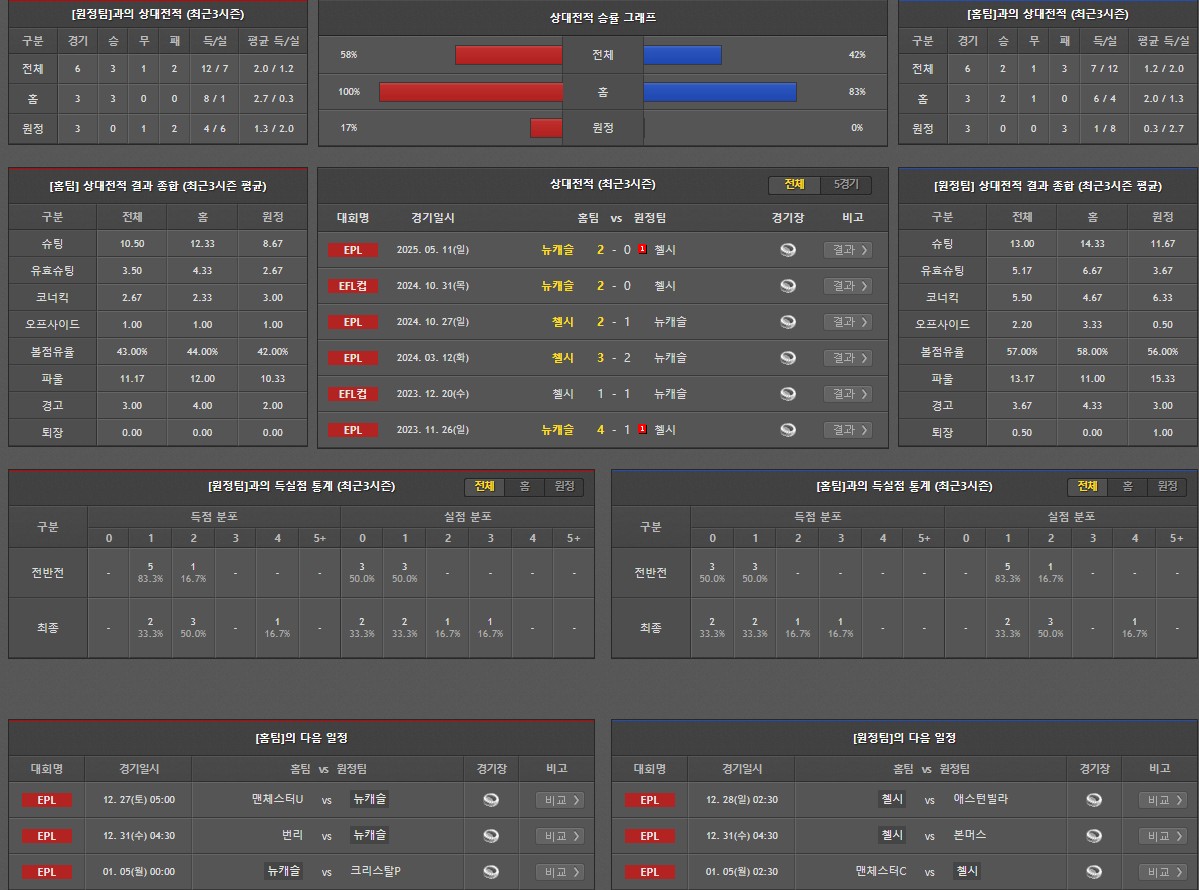Select 원정 filter in [홈팀]과의 득실점 통계

coord(1167,486)
